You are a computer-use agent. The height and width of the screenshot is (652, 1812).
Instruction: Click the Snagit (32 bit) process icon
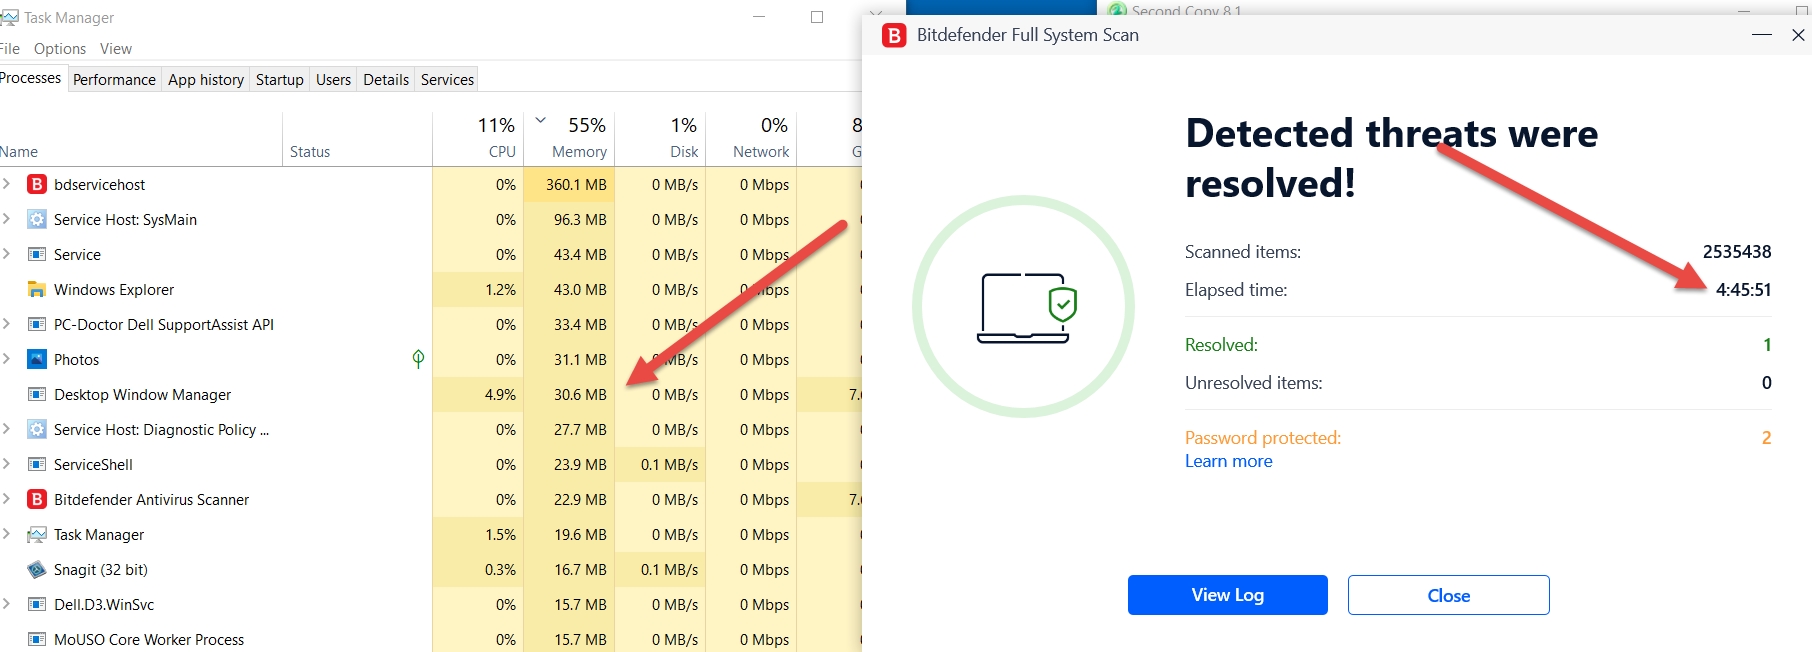coord(37,569)
